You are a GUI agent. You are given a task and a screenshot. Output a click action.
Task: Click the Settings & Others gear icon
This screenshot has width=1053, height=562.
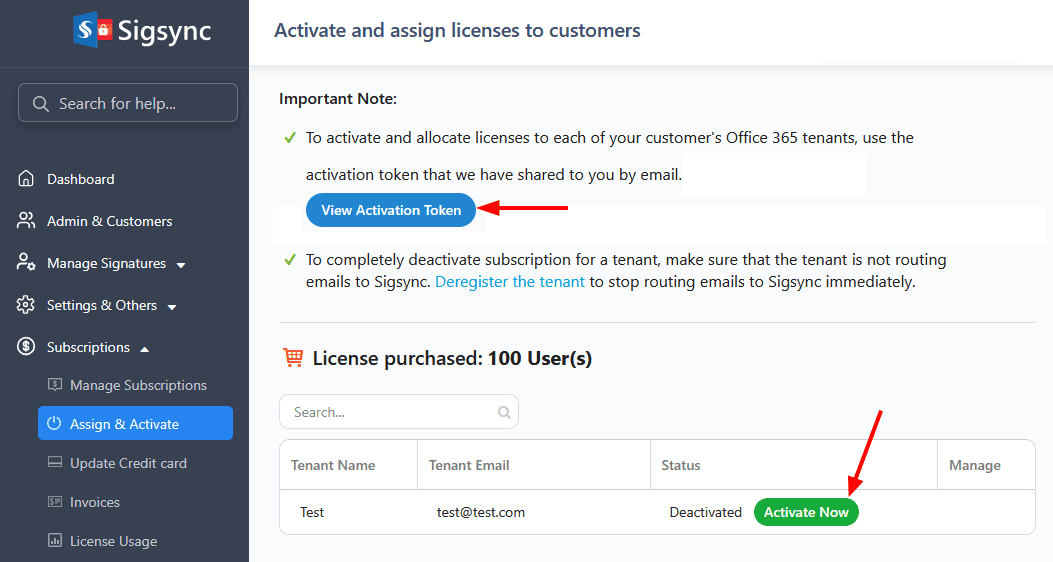coord(26,305)
